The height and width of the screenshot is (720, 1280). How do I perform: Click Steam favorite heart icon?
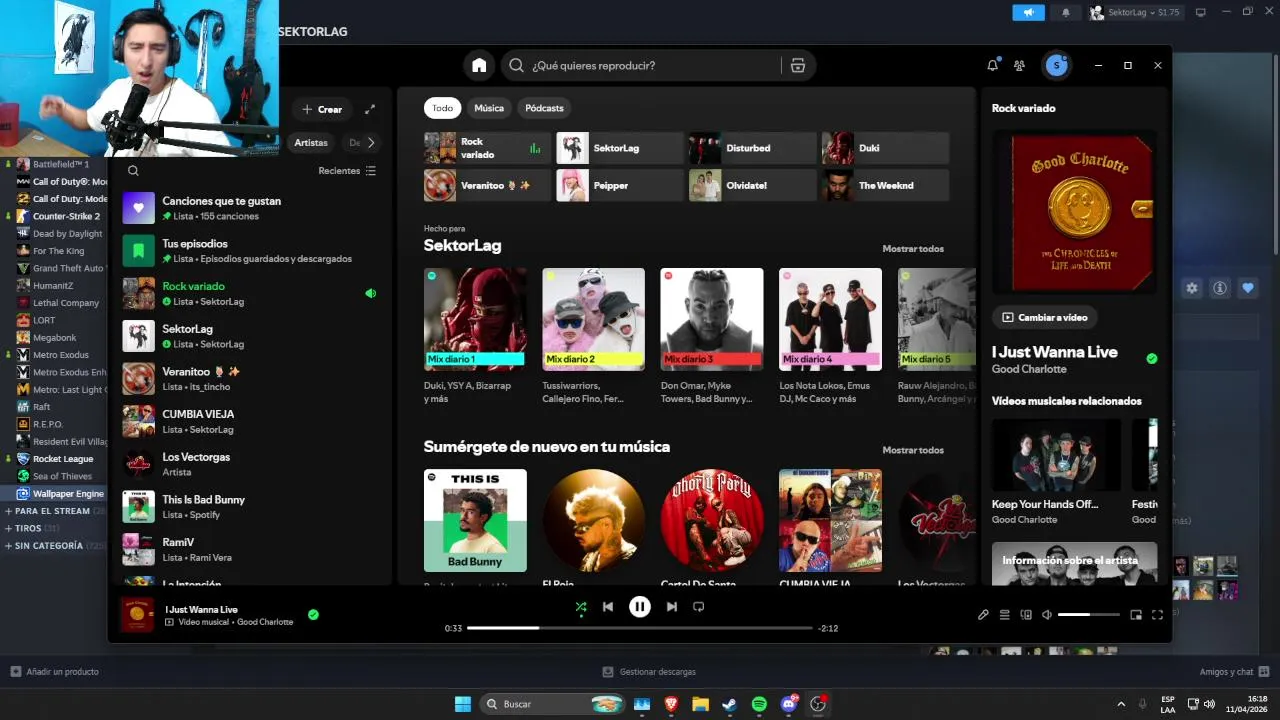pos(1248,288)
